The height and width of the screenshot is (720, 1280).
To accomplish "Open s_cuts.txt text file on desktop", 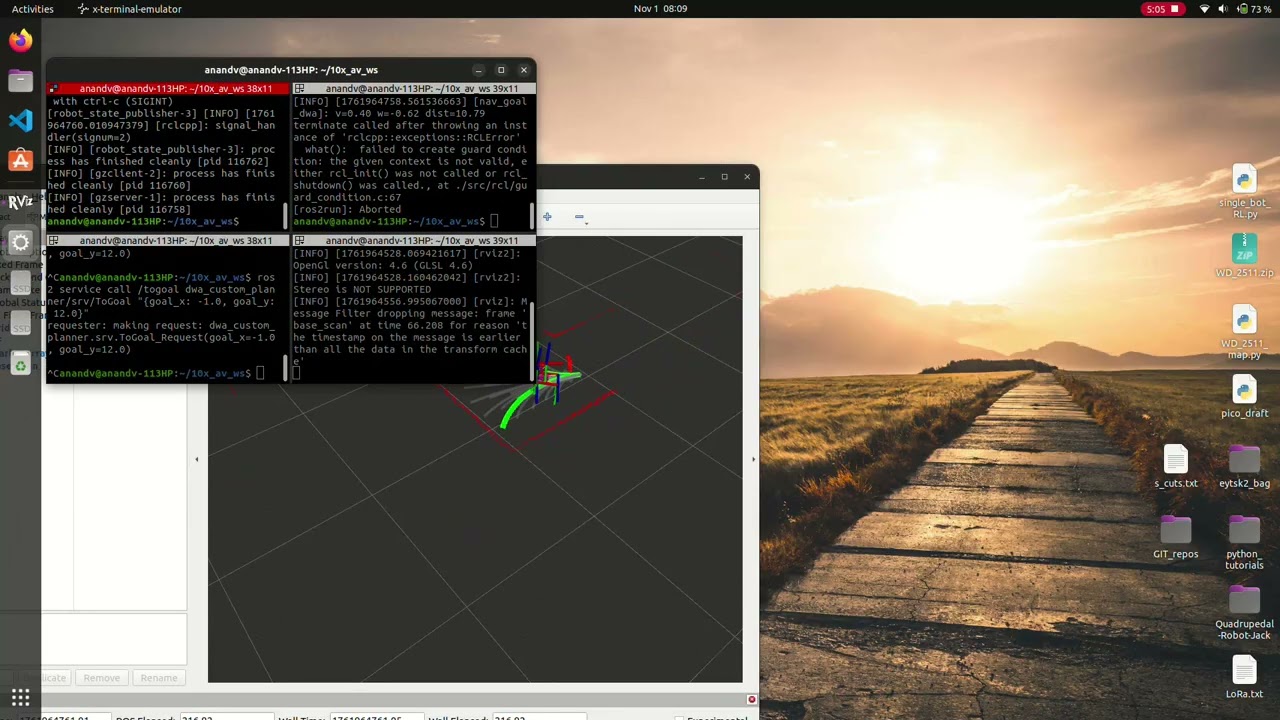I will 1175,467.
